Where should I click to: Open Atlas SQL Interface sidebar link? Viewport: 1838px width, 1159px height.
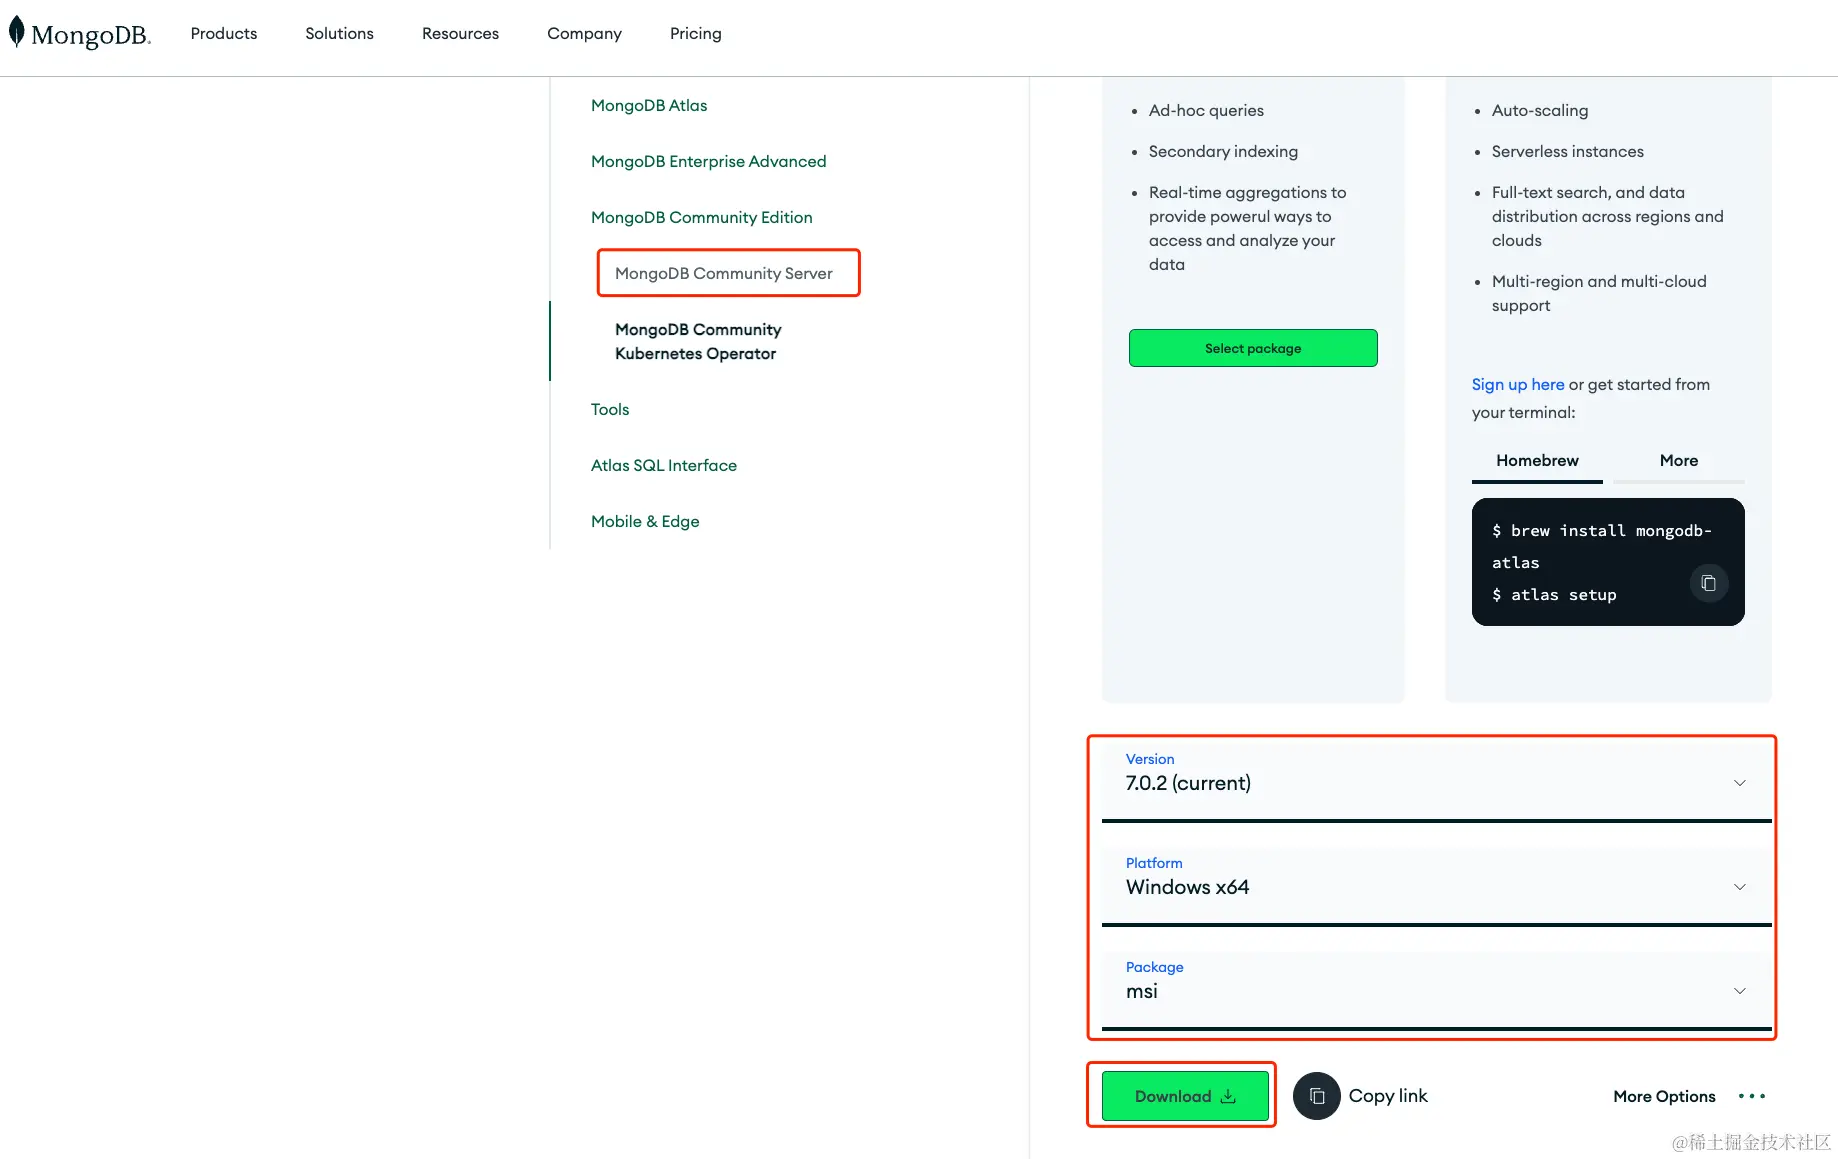[x=663, y=465]
